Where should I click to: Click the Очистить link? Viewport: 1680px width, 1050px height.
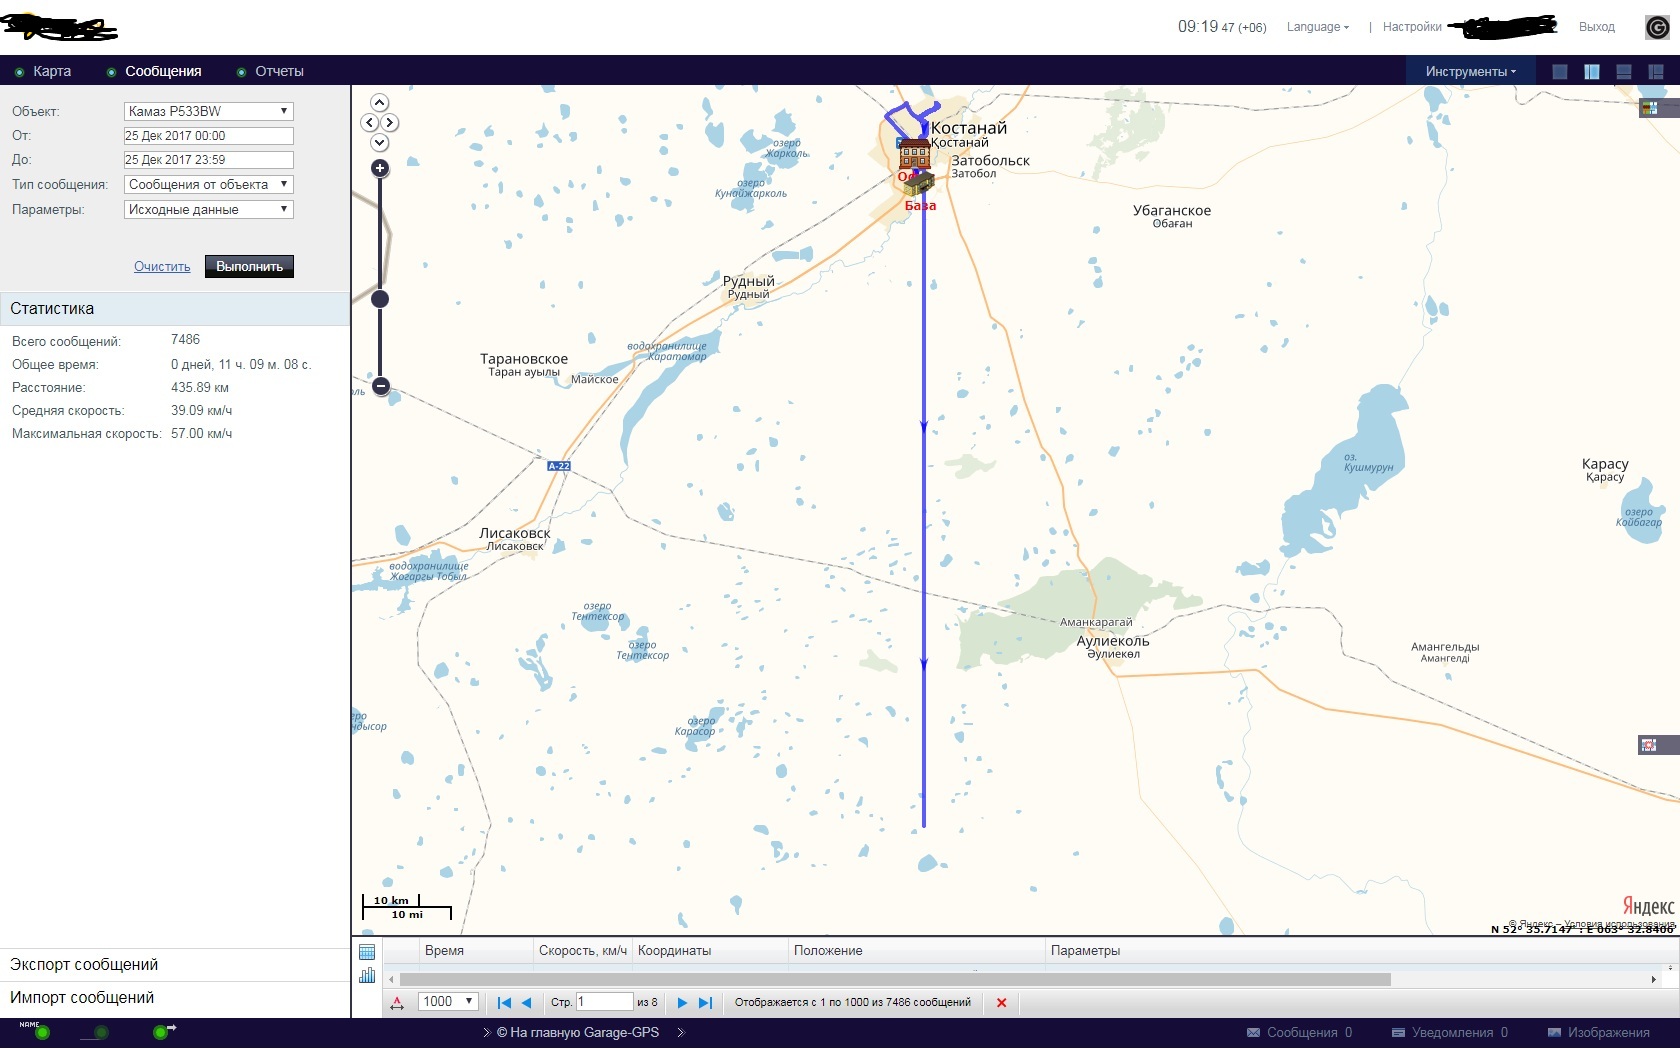(x=162, y=267)
